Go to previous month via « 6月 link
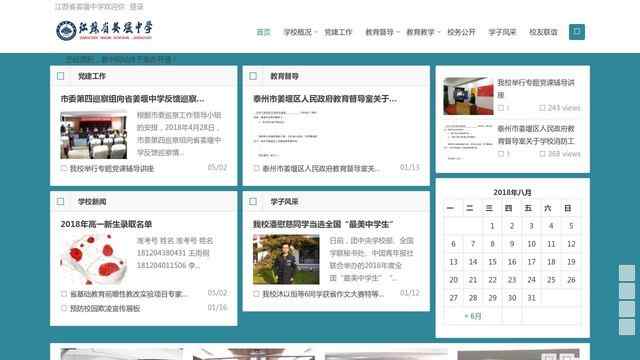Screen dimensions: 640x360 coord(473,316)
